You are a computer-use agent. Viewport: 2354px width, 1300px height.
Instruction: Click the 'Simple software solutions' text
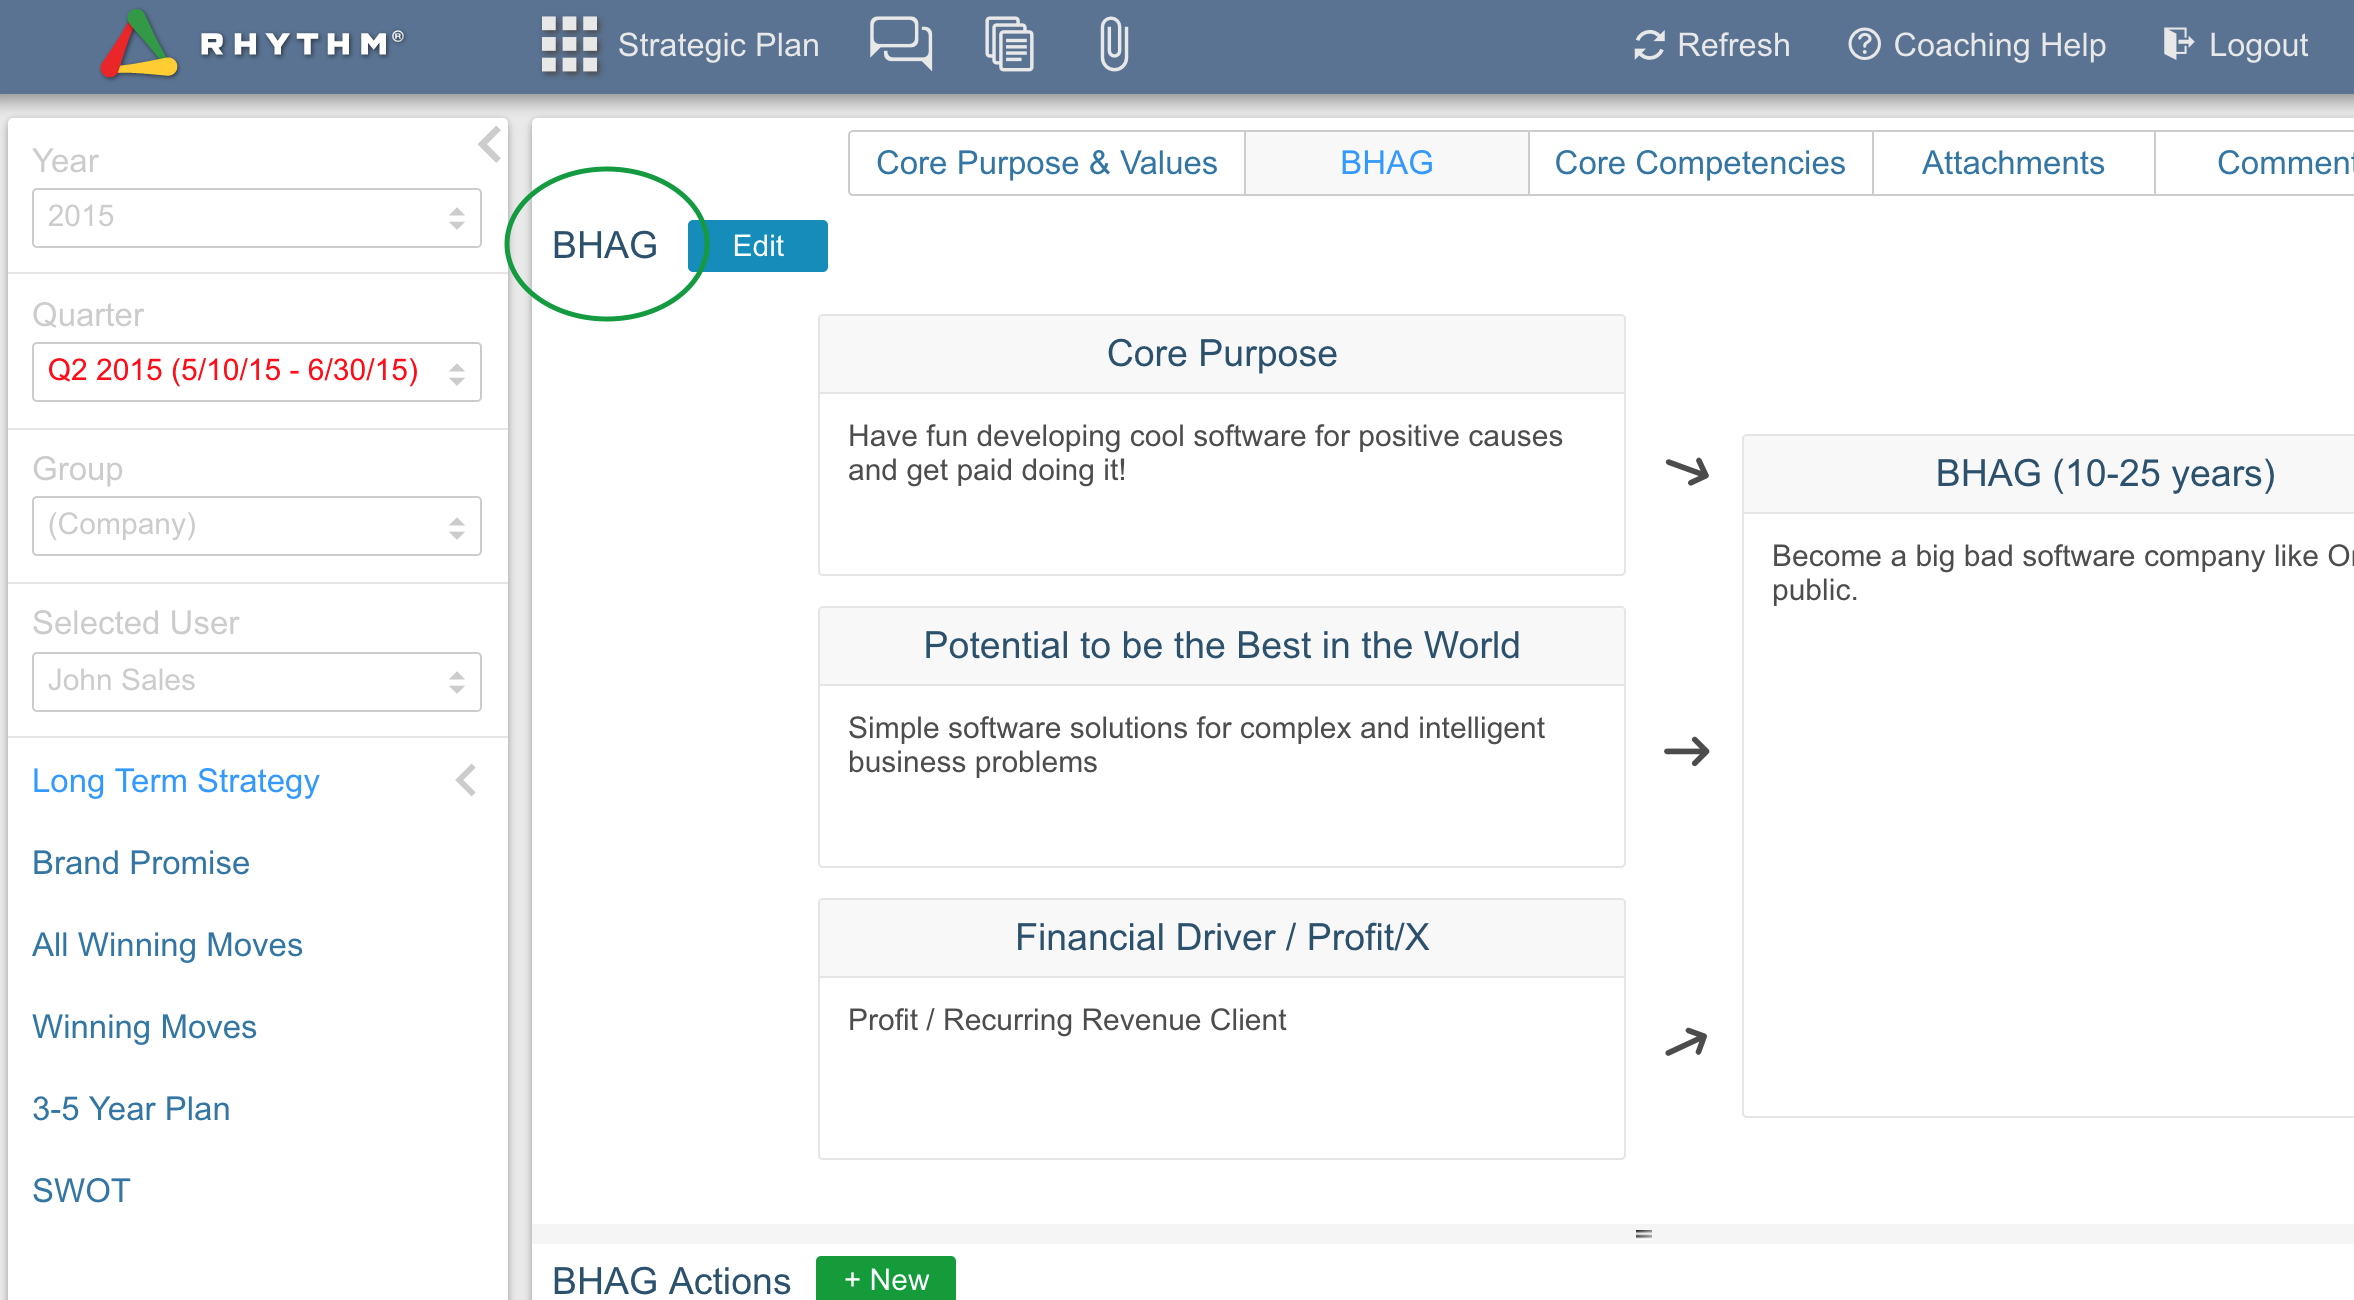pos(1196,745)
